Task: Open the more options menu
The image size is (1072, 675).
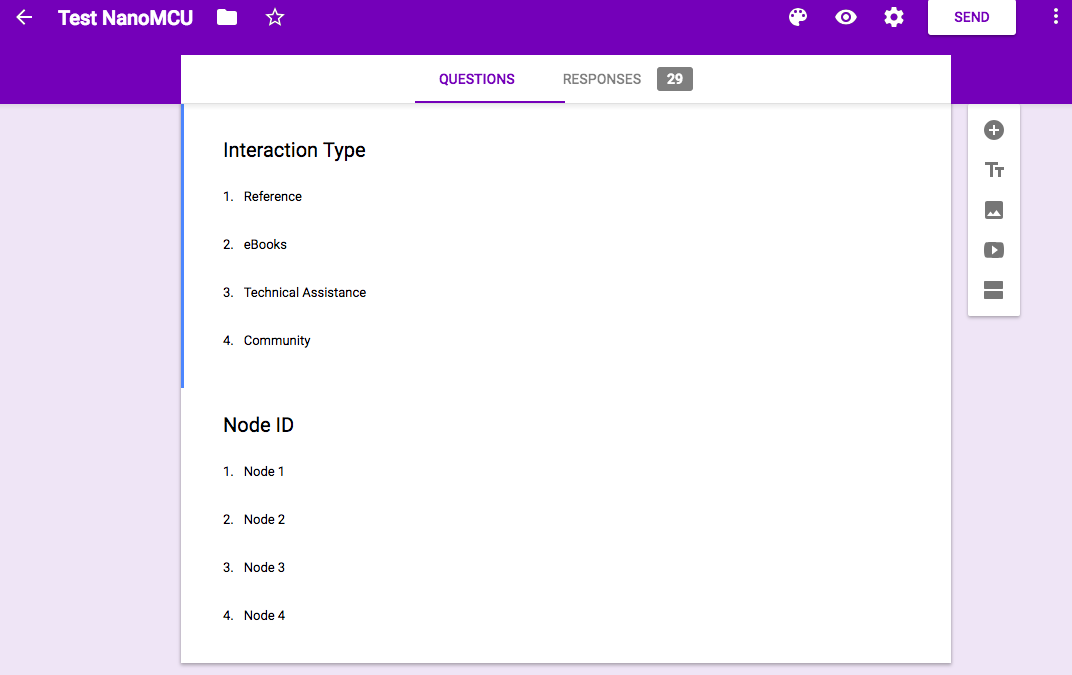Action: 1056,17
